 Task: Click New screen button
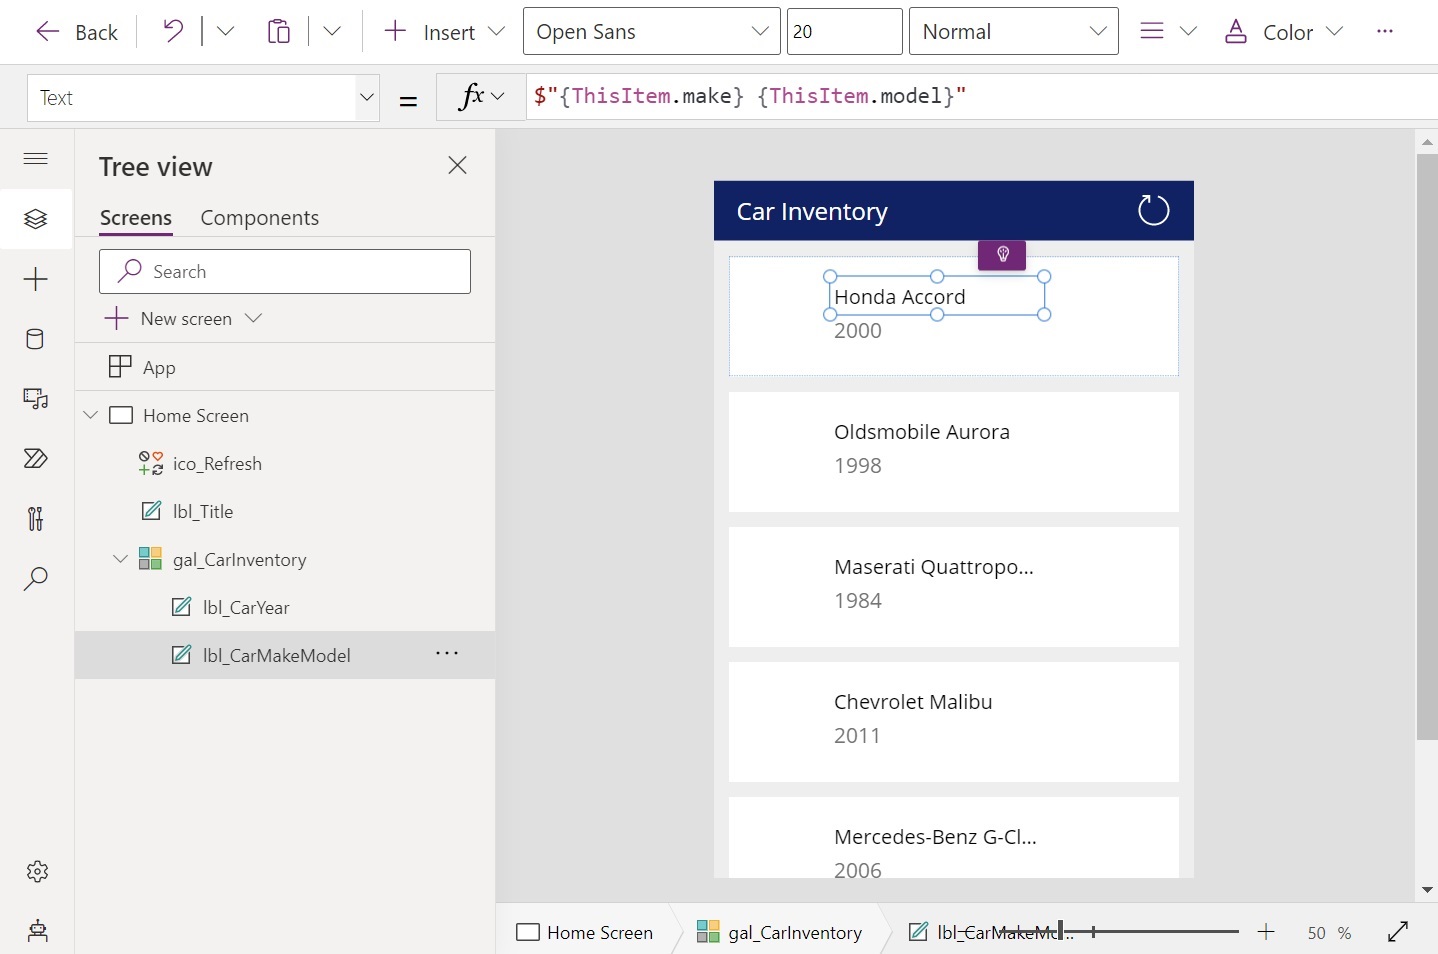tap(185, 319)
